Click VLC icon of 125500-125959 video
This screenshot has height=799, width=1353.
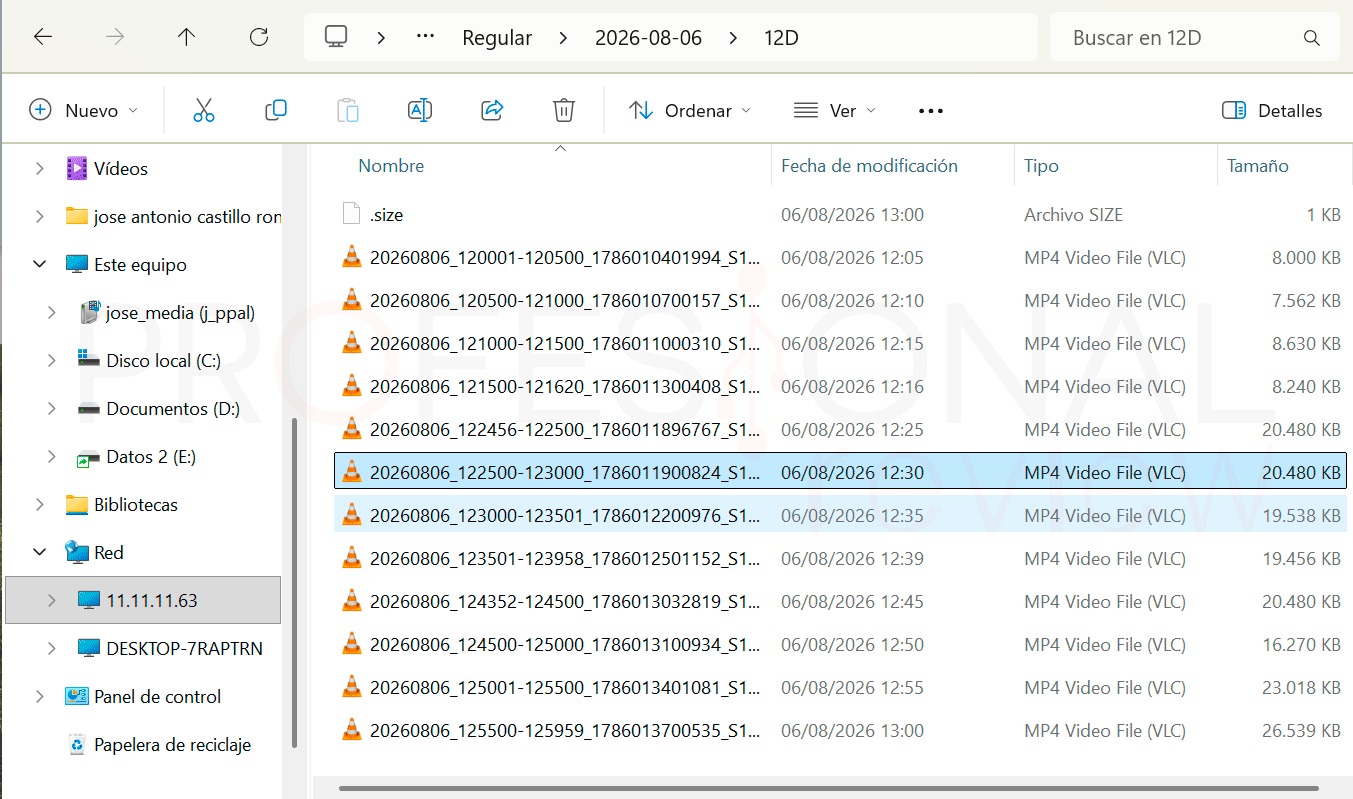tap(351, 730)
